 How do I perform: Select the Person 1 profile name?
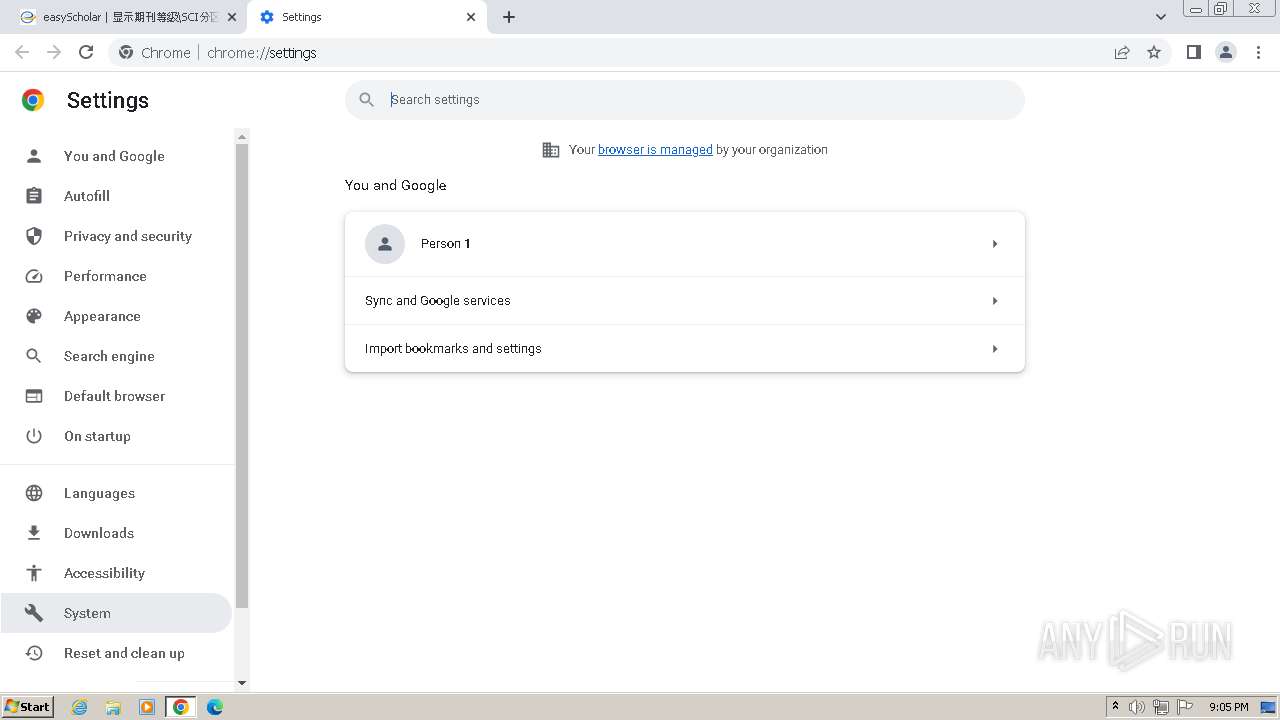coord(446,244)
